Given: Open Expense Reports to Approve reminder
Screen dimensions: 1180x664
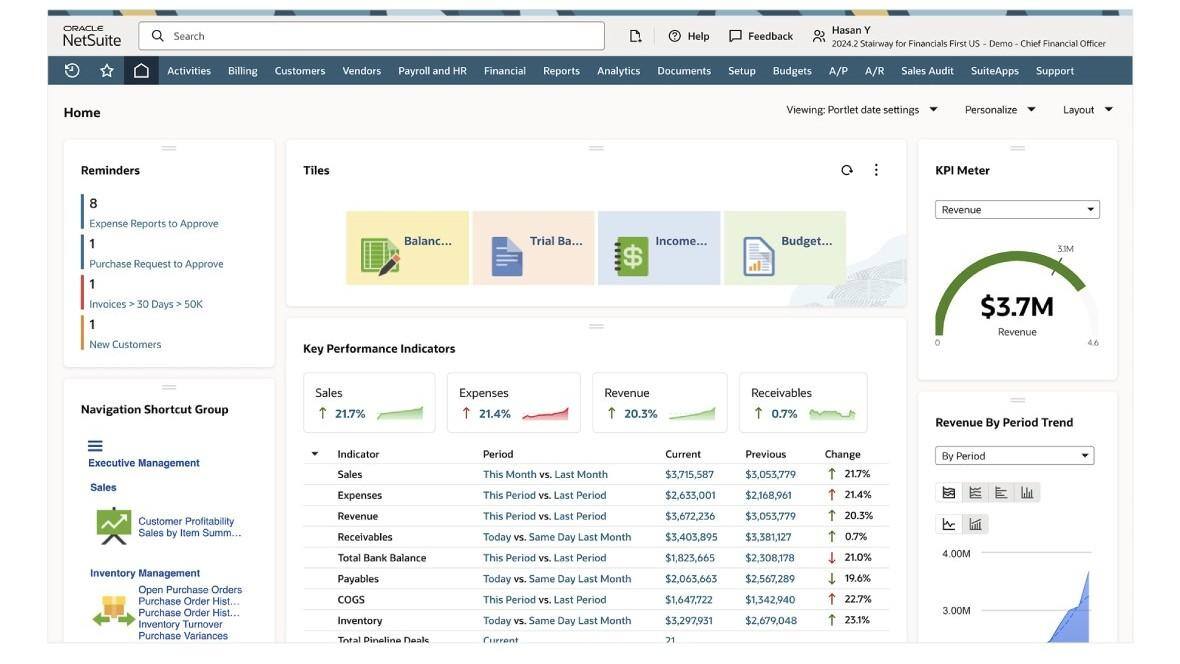Looking at the screenshot, I should coord(154,224).
